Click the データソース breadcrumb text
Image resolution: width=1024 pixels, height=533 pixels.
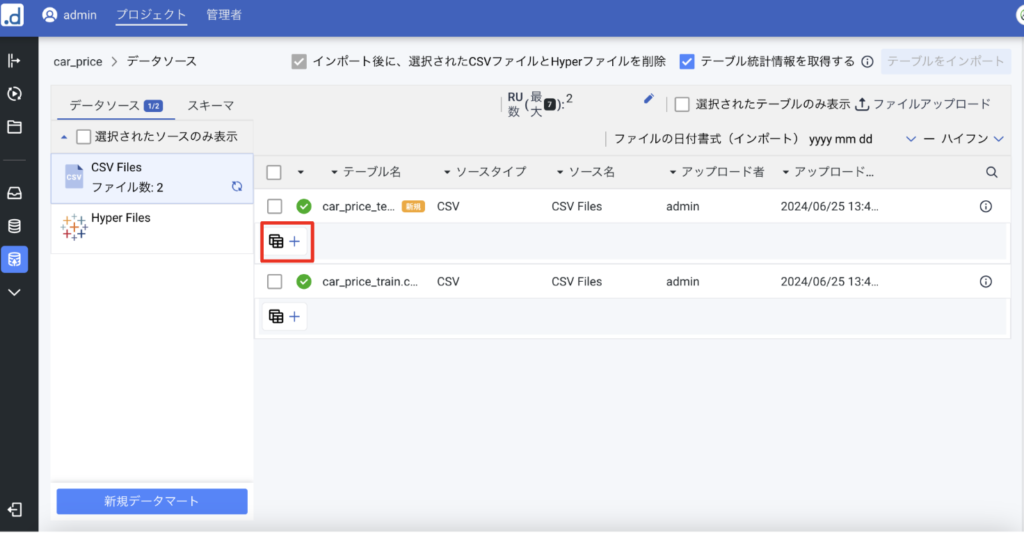pos(161,61)
